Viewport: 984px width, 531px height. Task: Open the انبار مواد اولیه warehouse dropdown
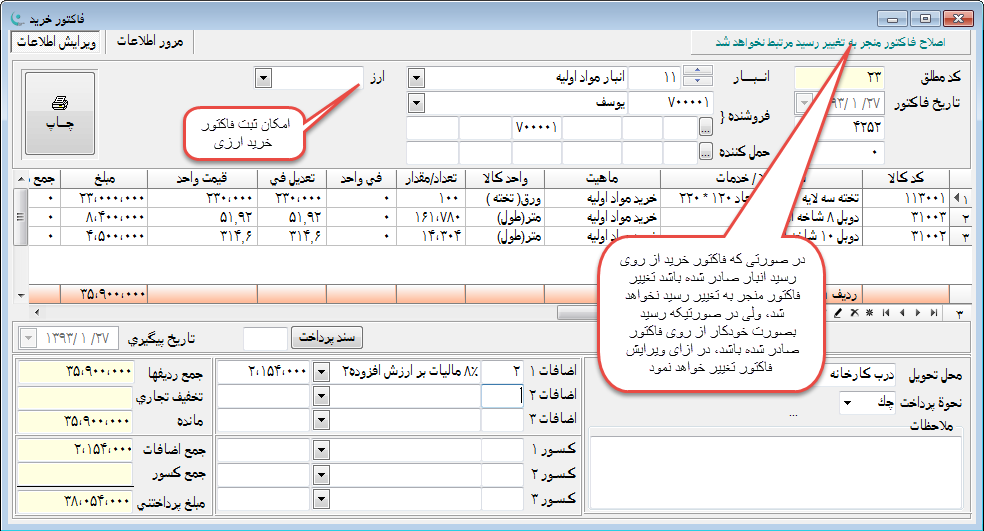(x=417, y=77)
